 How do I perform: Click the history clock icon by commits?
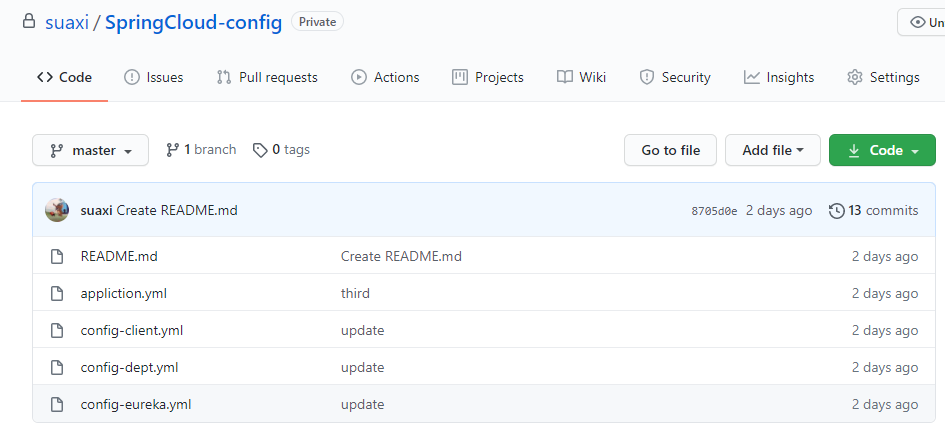[x=837, y=211]
